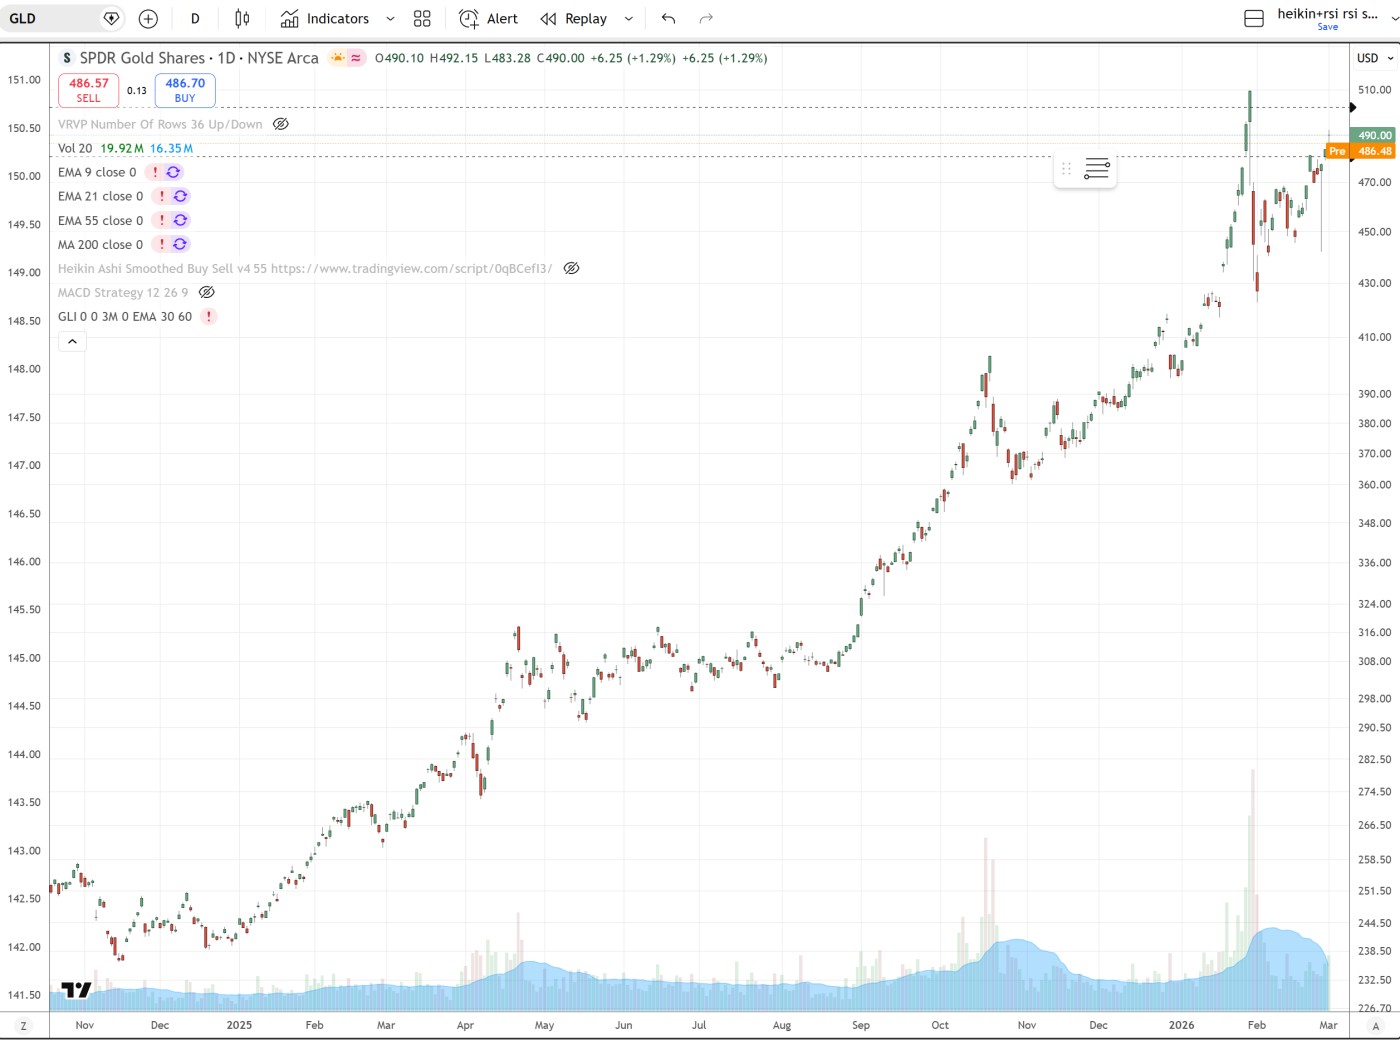Click the refresh icon next to MA 200
Image resolution: width=1400 pixels, height=1040 pixels.
[180, 245]
